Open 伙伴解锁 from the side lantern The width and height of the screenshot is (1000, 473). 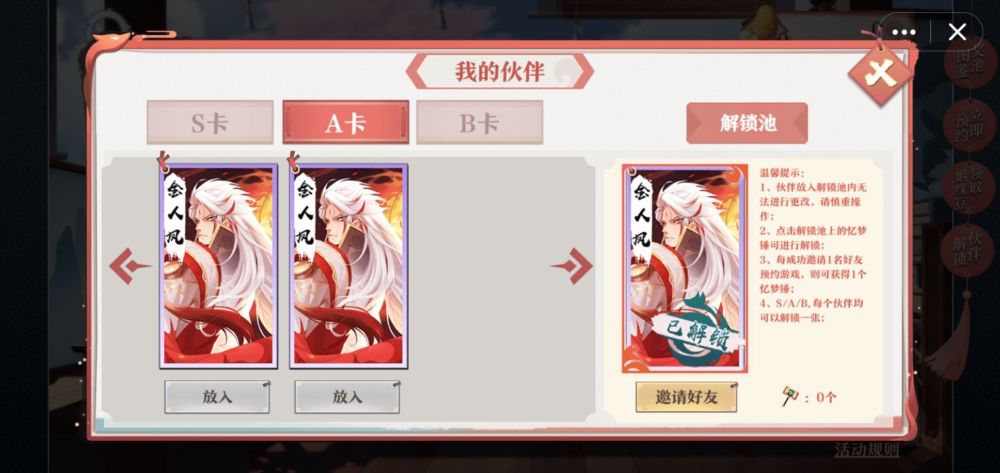tap(969, 250)
